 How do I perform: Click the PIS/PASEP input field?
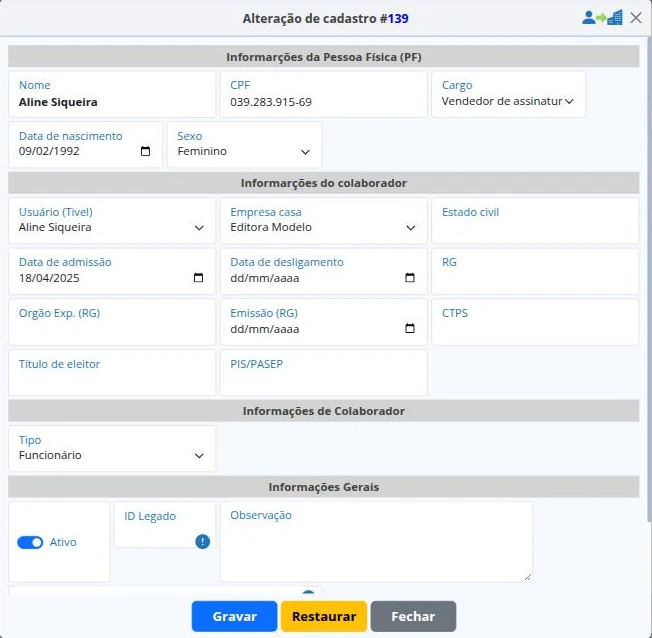[324, 373]
